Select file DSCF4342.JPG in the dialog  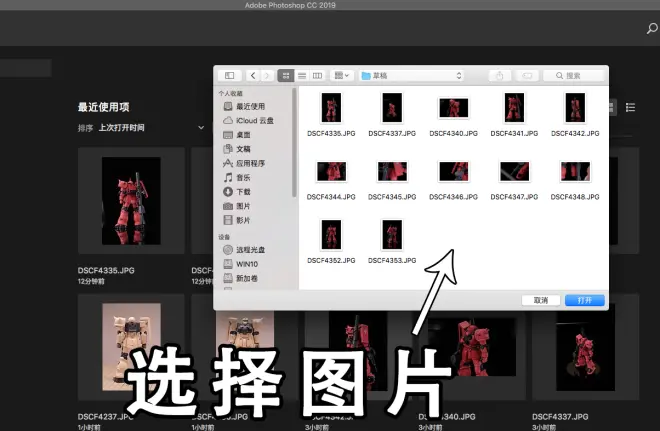click(575, 114)
